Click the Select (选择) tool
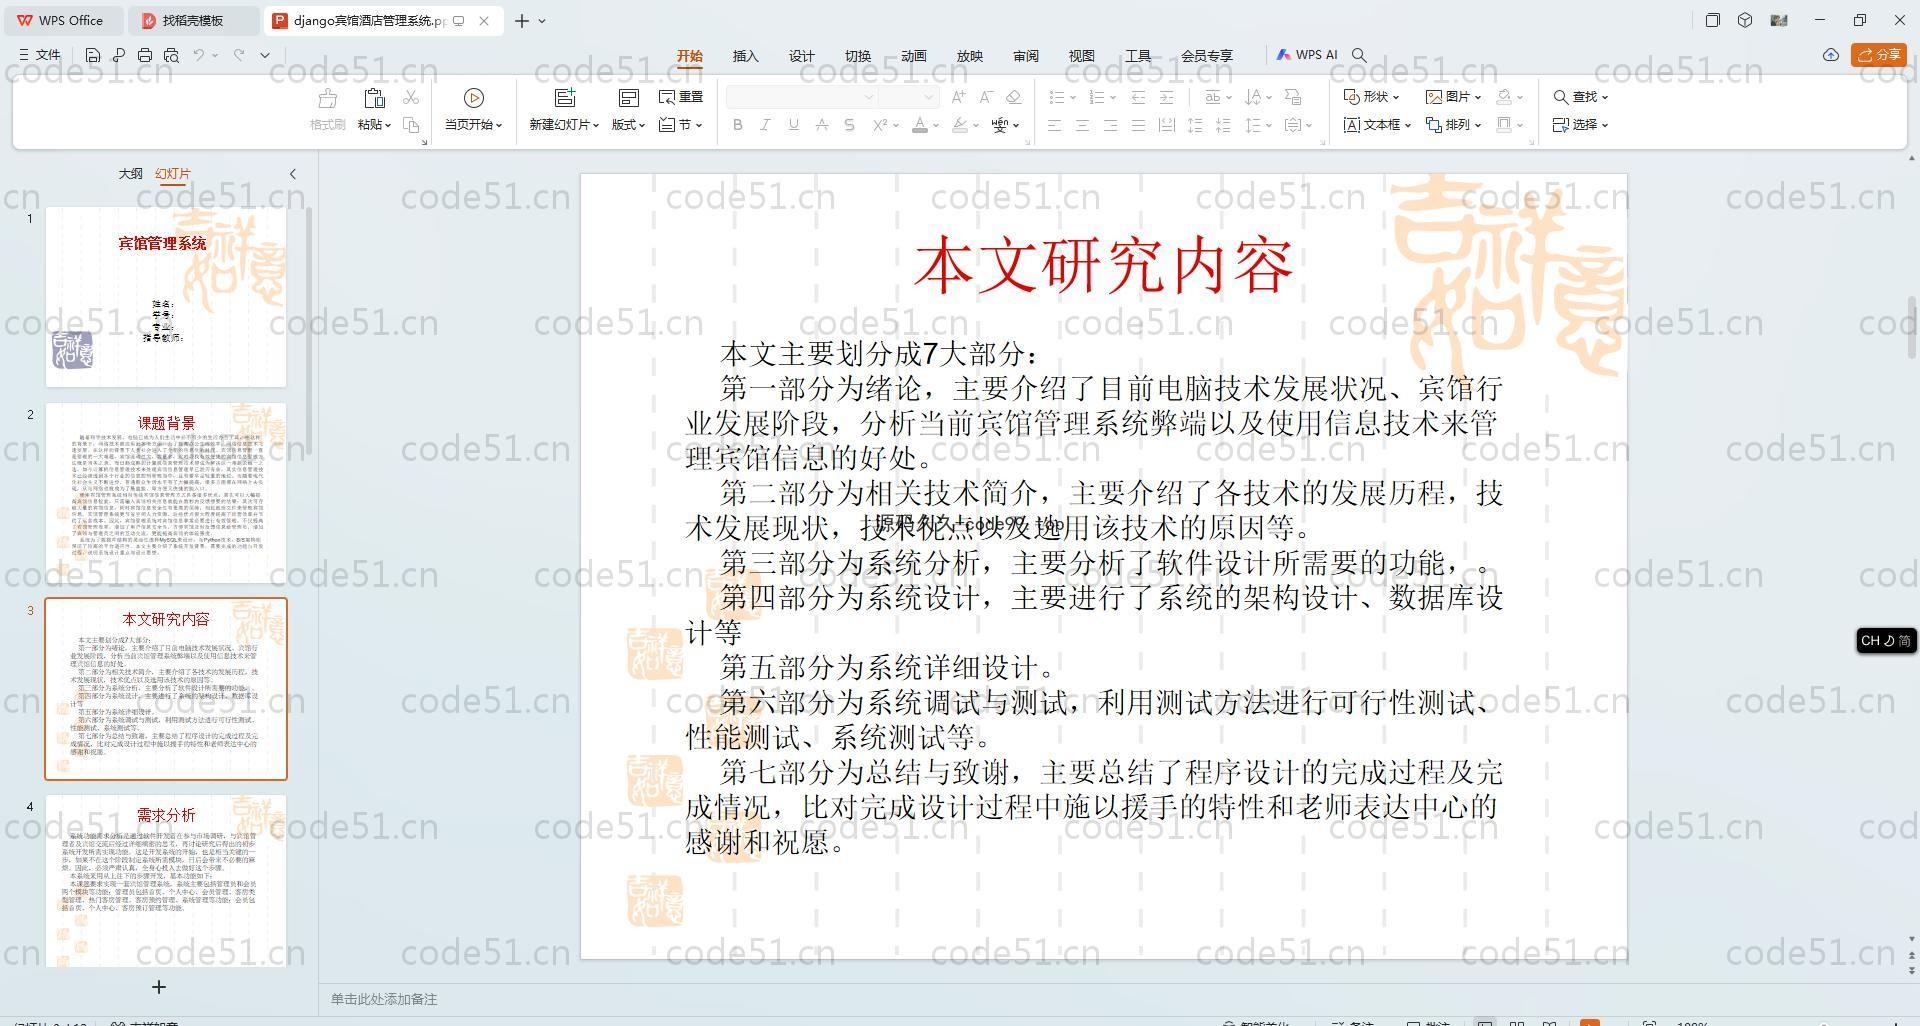 click(x=1581, y=125)
